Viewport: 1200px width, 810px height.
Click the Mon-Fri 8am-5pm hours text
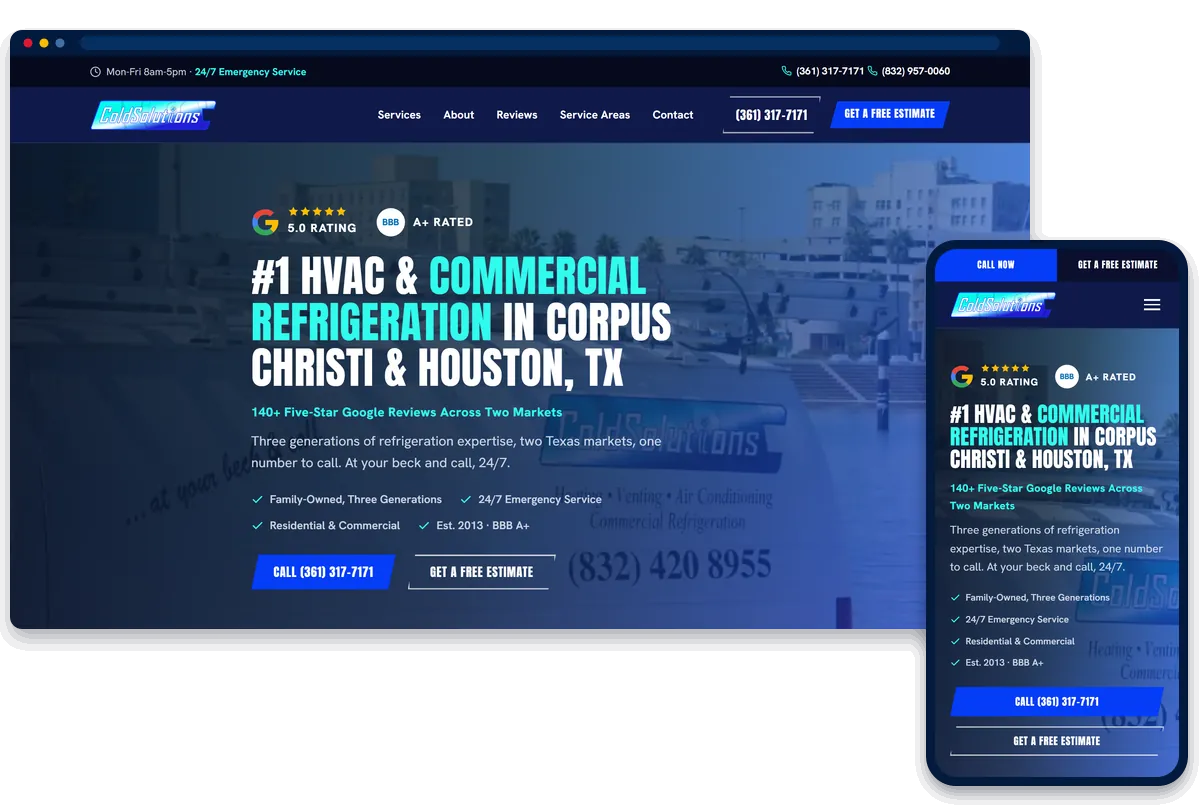click(148, 72)
